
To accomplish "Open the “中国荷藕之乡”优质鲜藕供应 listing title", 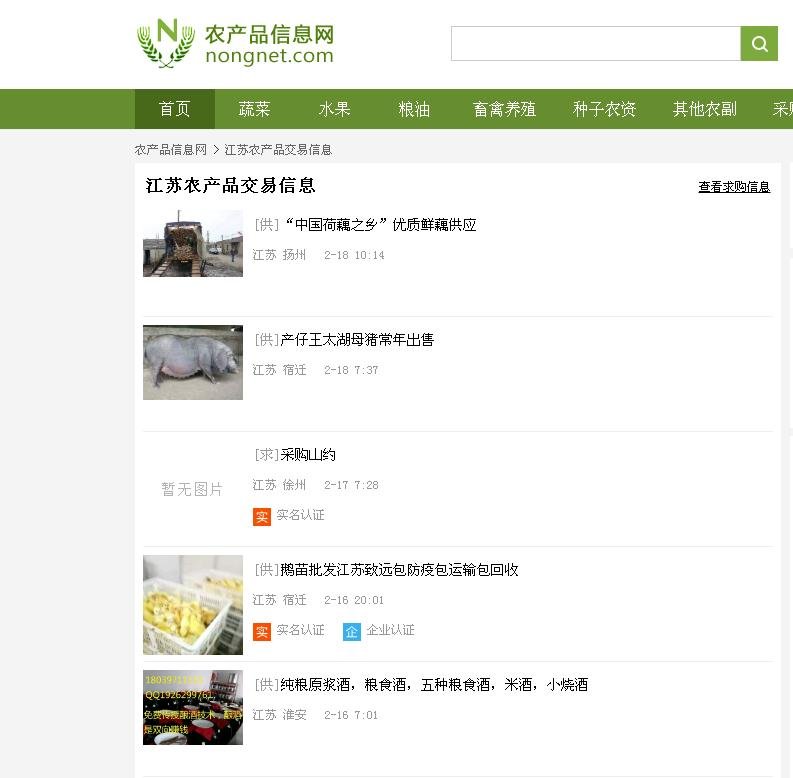I will [378, 225].
